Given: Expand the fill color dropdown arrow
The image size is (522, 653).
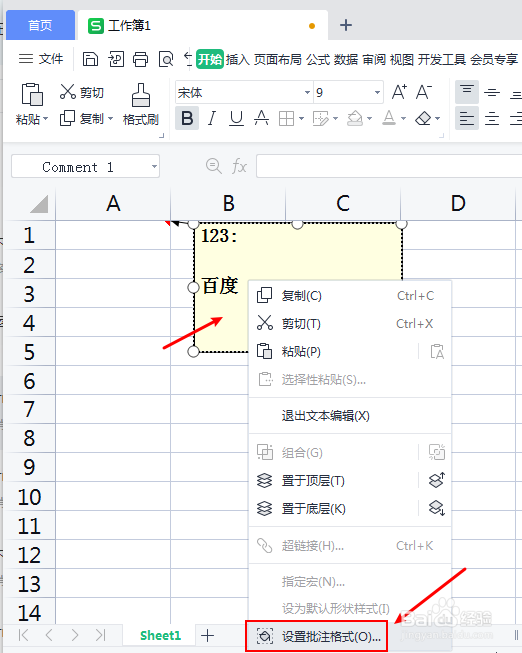Looking at the screenshot, I should 370,119.
